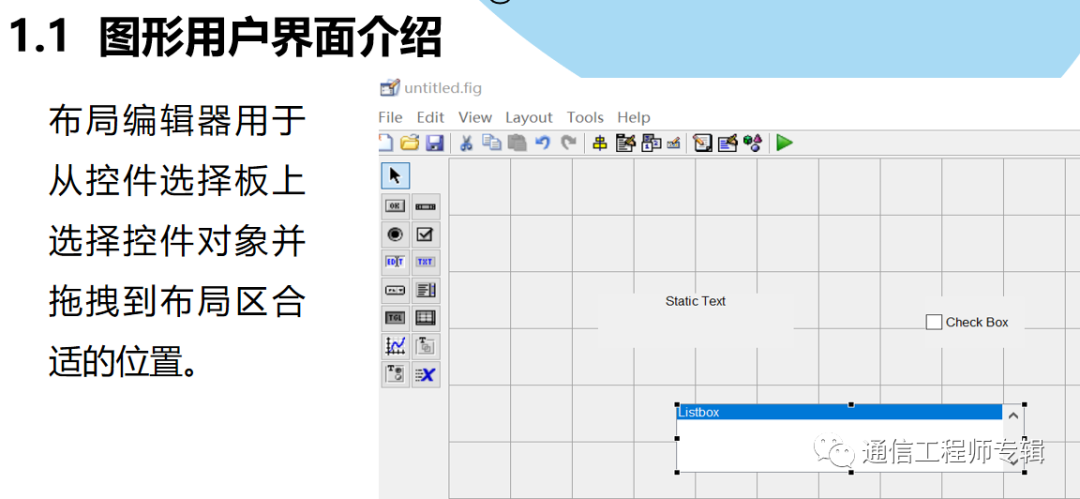Screen dimensions: 1080x499
Task: Tick the Check Box in layout area
Action: [933, 322]
